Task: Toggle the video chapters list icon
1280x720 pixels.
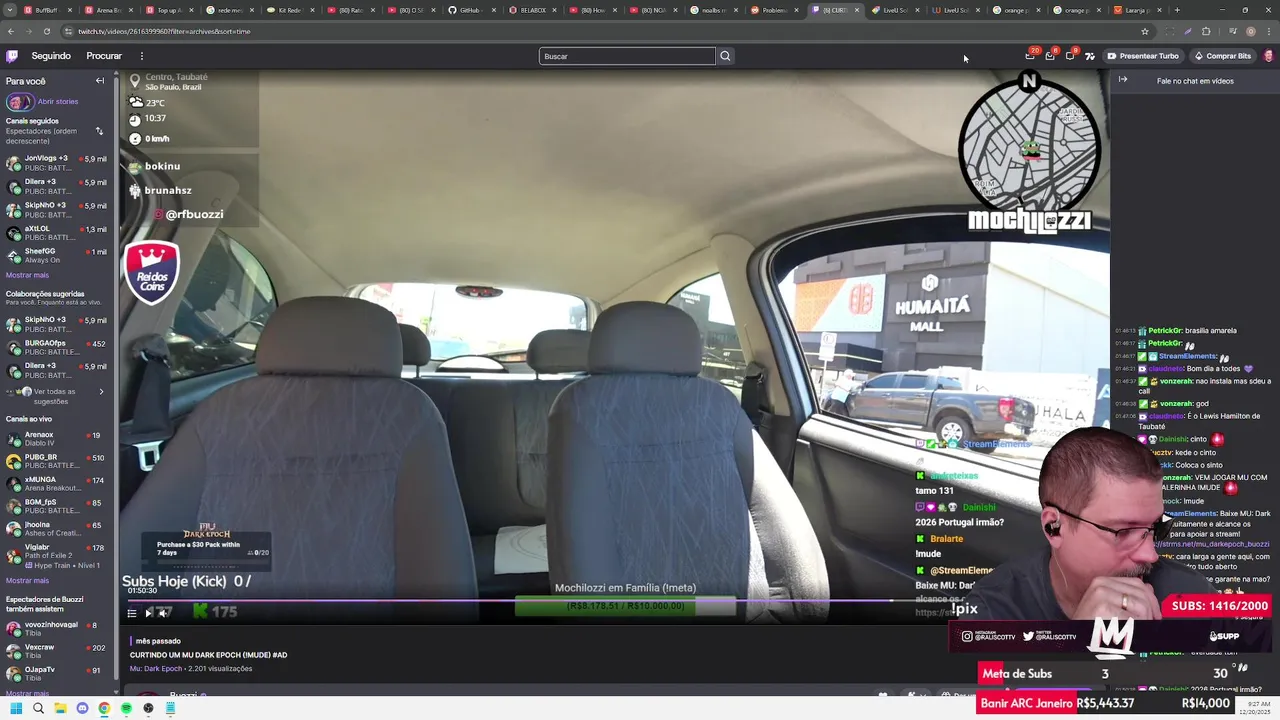Action: 132,613
